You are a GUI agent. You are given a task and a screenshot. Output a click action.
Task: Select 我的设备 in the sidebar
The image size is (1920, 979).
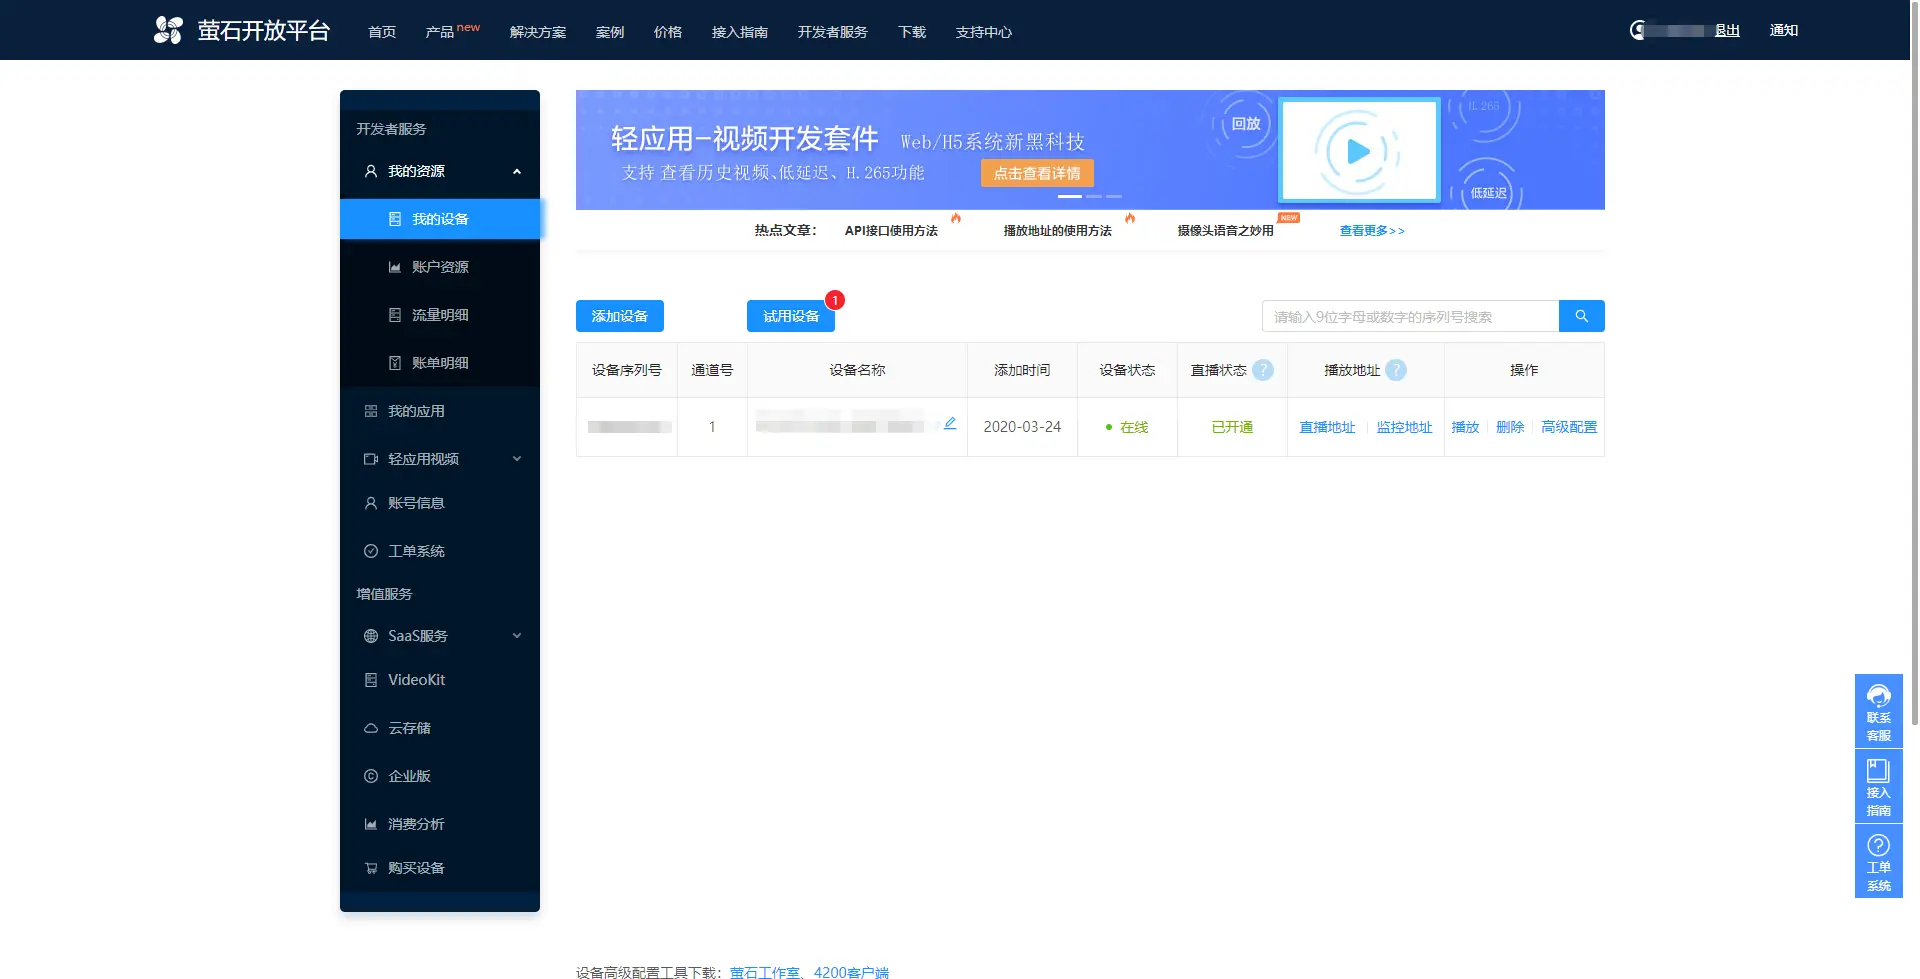pyautogui.click(x=440, y=219)
